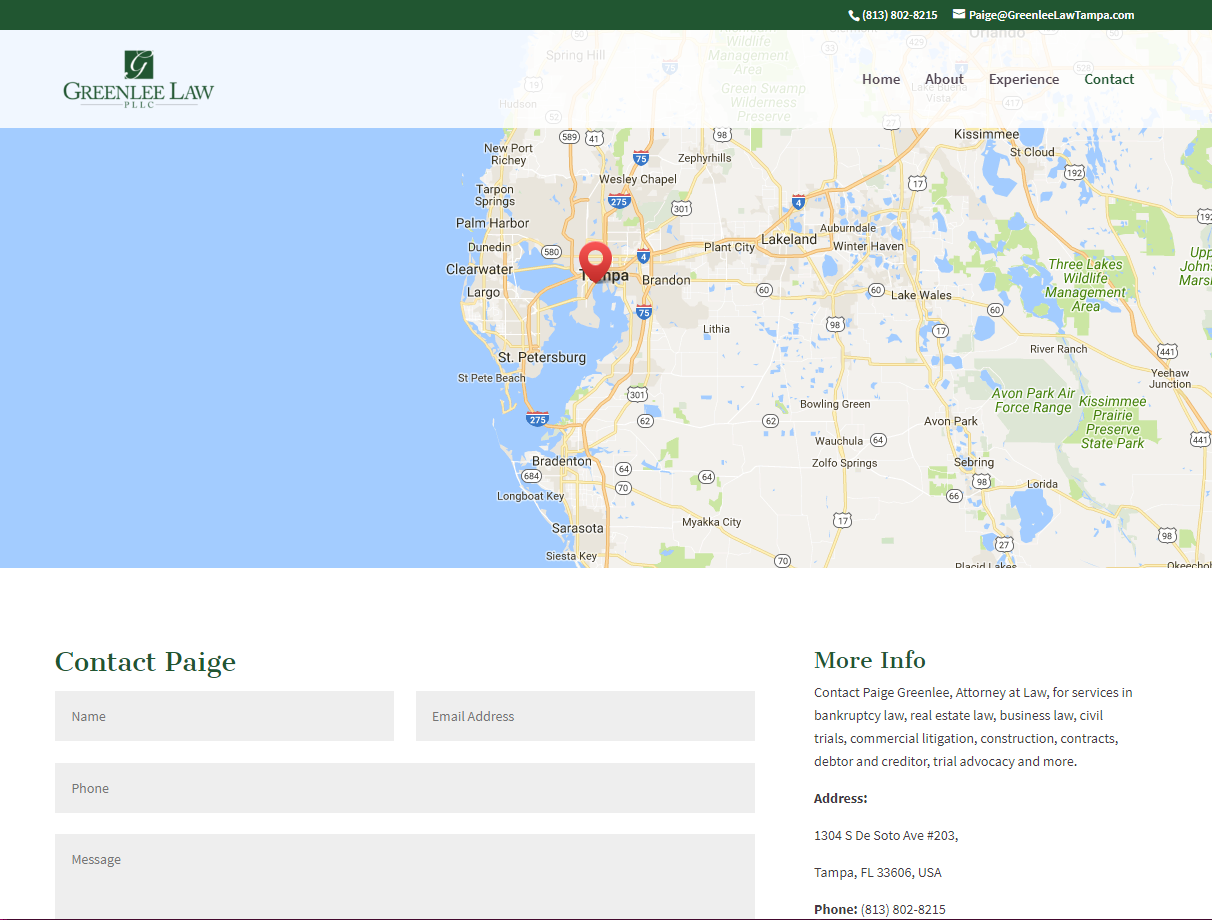Click the Clearwater map label
The image size is (1212, 920).
[x=479, y=269]
